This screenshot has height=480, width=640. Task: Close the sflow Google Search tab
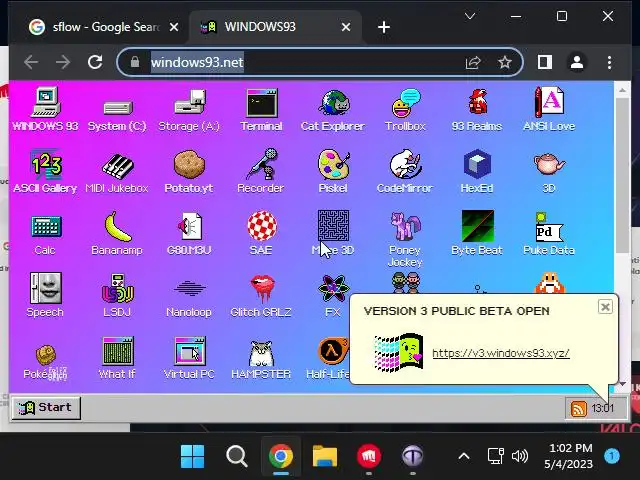pyautogui.click(x=173, y=27)
